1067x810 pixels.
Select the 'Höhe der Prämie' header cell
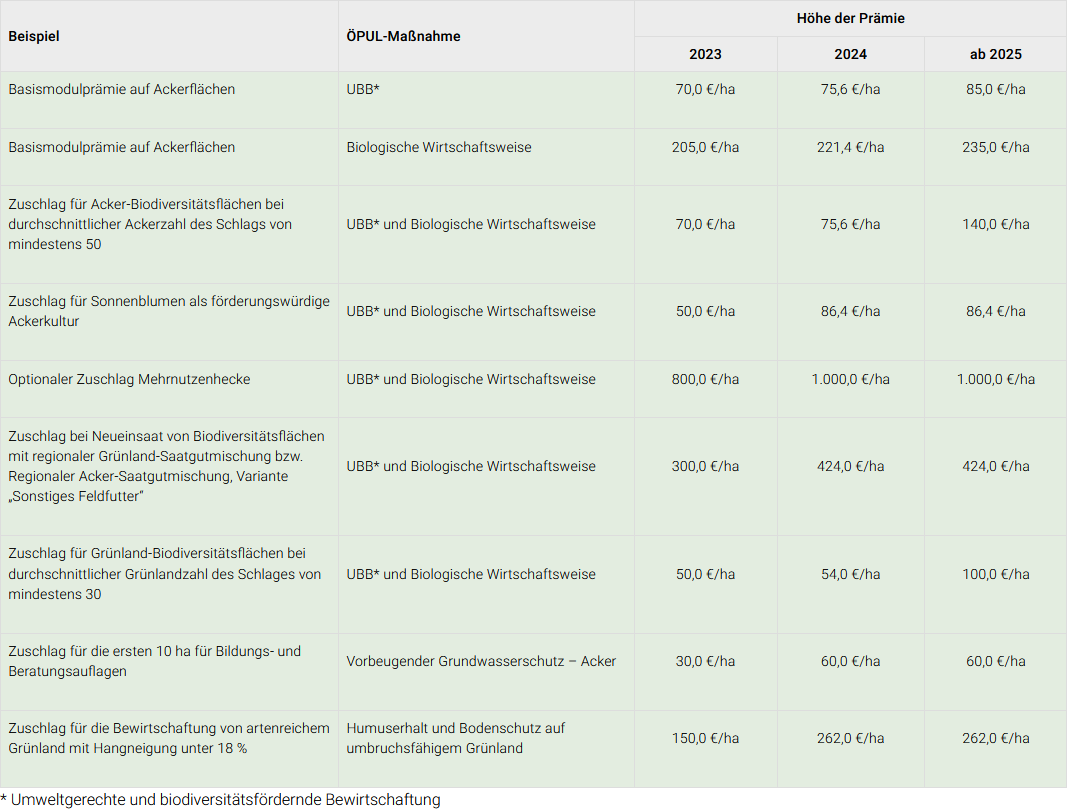pos(850,18)
